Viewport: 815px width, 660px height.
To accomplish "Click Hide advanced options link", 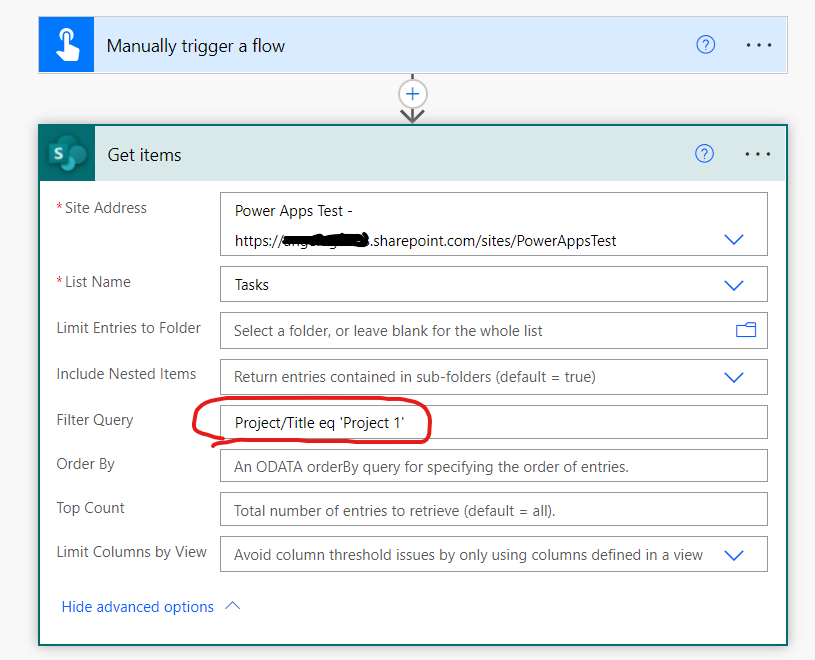I will 138,606.
